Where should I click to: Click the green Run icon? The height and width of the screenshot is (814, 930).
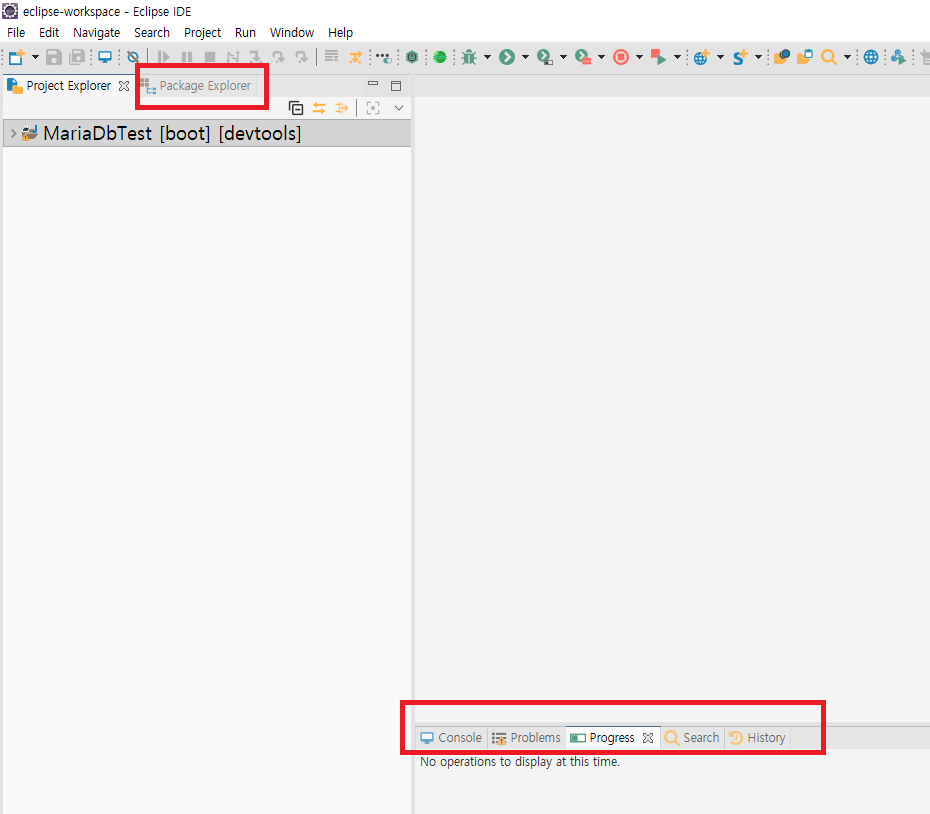[507, 57]
